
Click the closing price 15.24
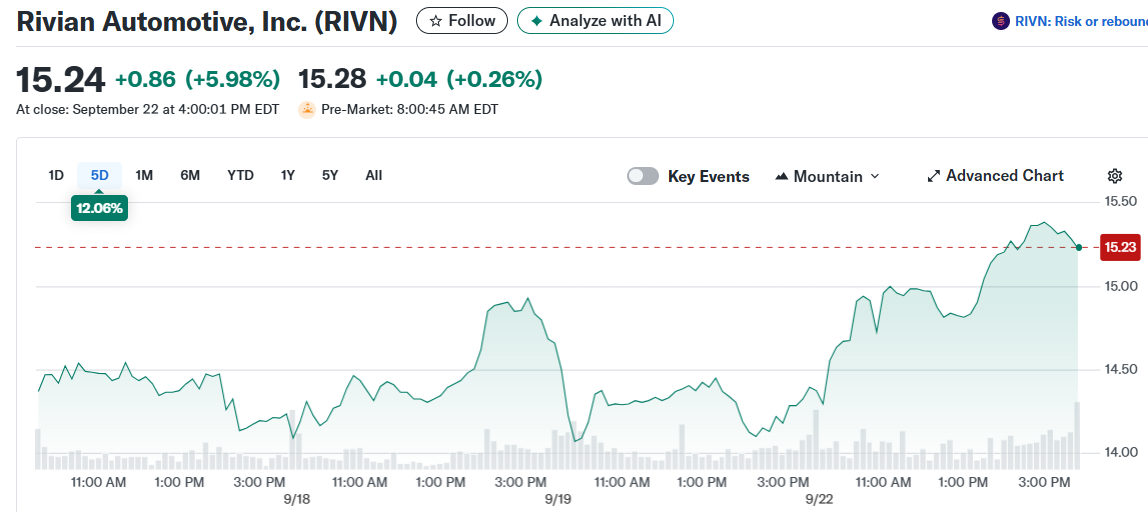click(x=61, y=80)
